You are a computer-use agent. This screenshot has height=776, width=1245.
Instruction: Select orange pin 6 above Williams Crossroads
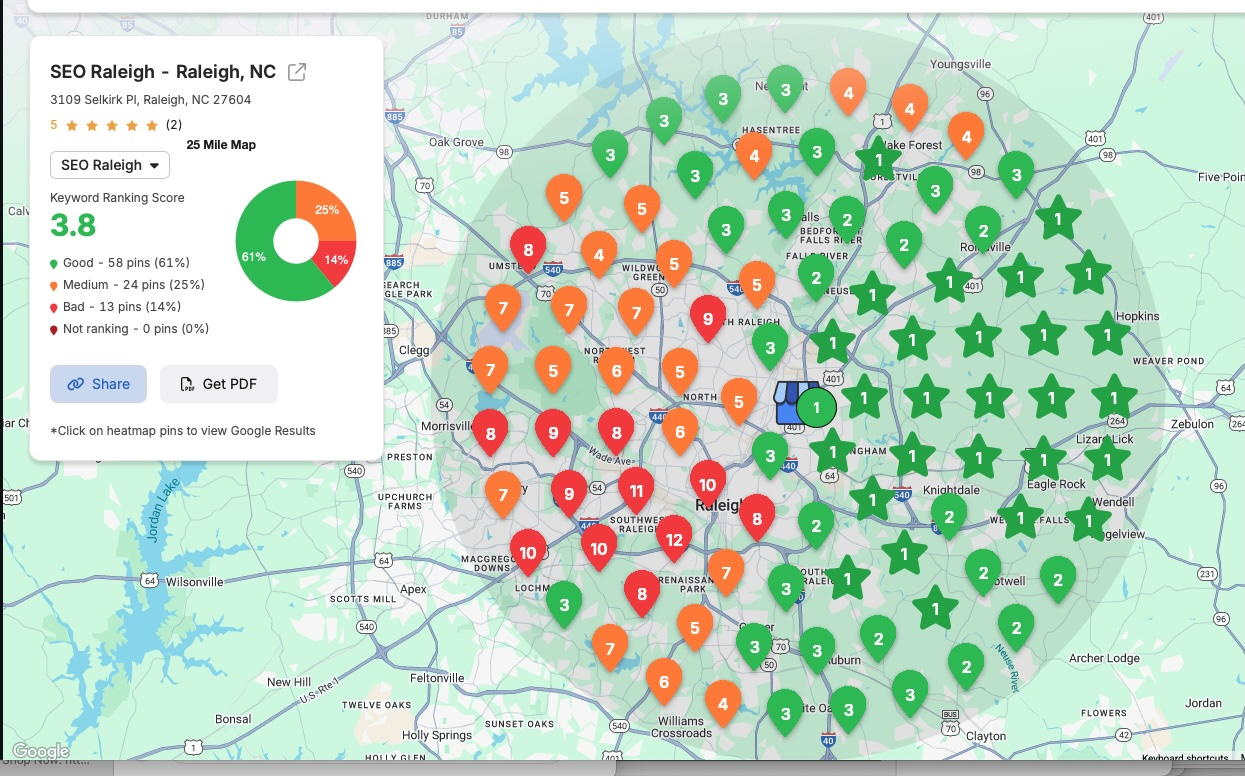(x=664, y=682)
